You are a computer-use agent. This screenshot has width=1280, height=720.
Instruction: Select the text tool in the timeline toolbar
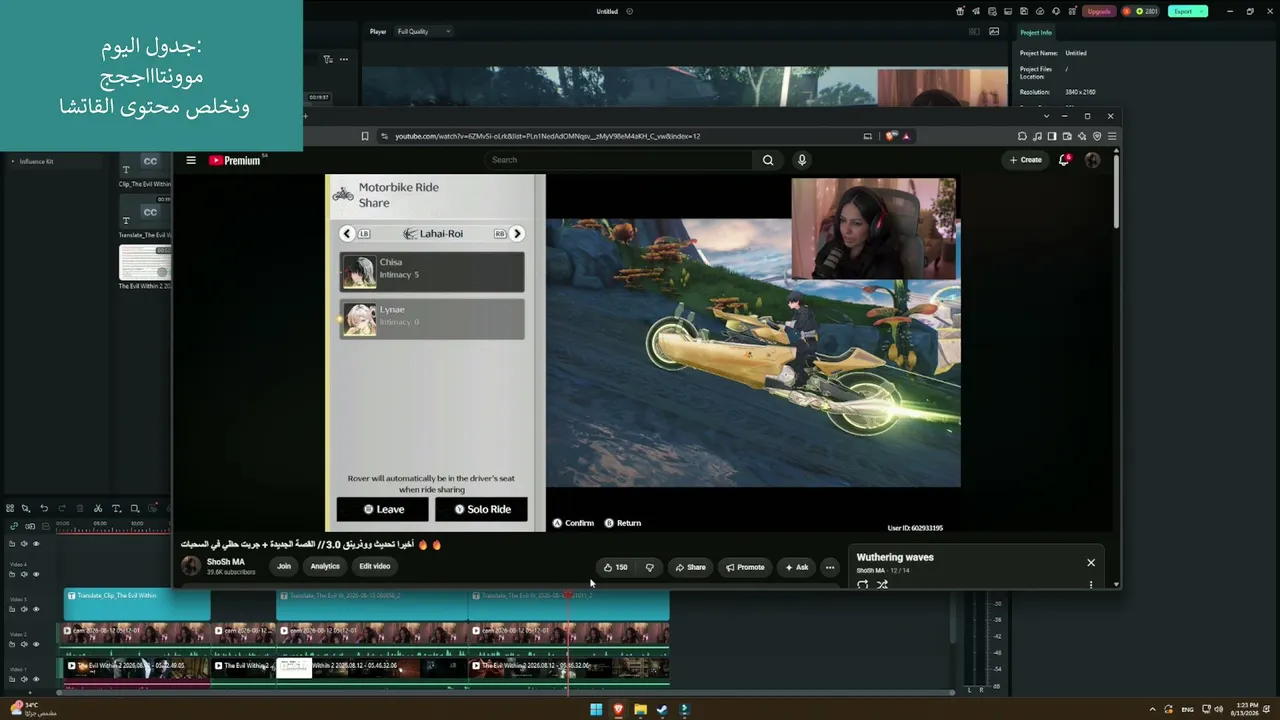116,508
